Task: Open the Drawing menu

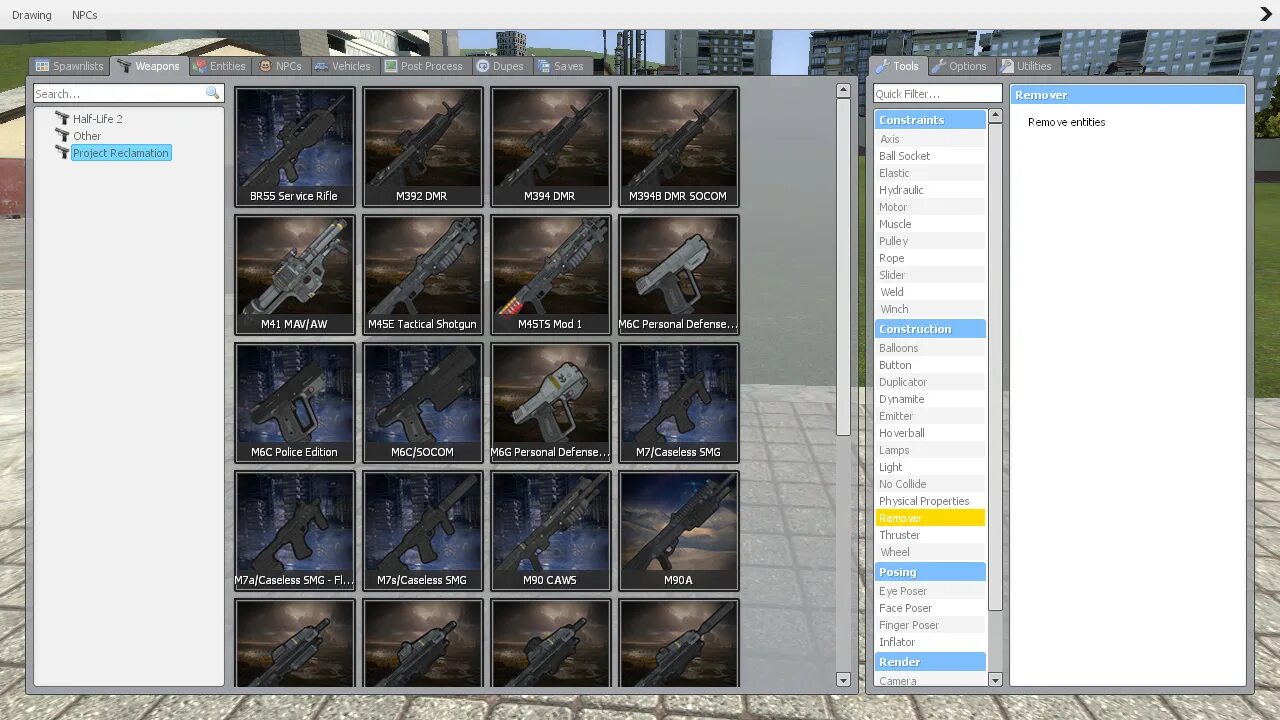Action: 32,15
